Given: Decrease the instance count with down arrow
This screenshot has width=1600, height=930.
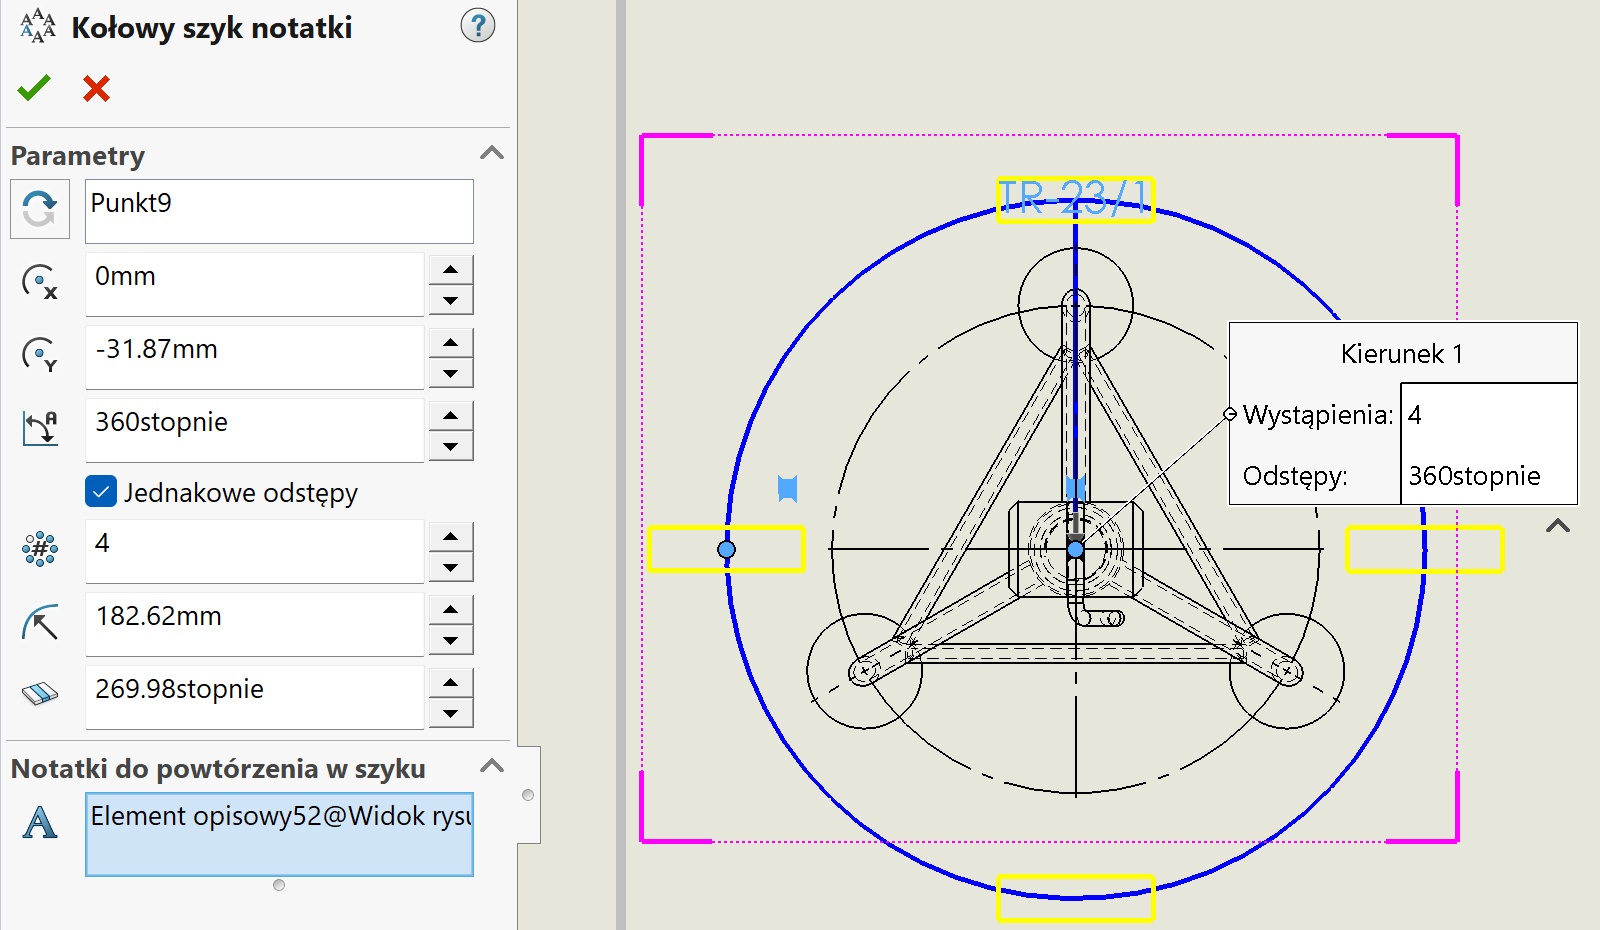Looking at the screenshot, I should point(451,567).
